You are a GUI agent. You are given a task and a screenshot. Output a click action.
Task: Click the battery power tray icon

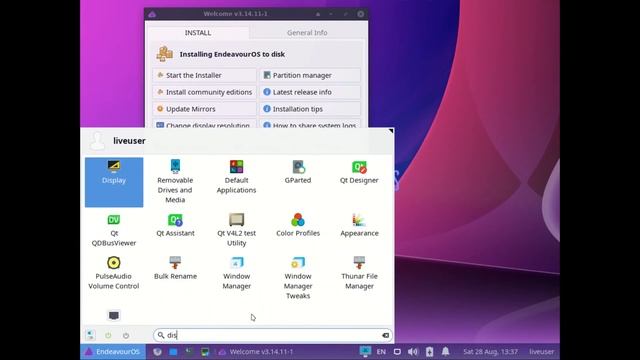429,351
